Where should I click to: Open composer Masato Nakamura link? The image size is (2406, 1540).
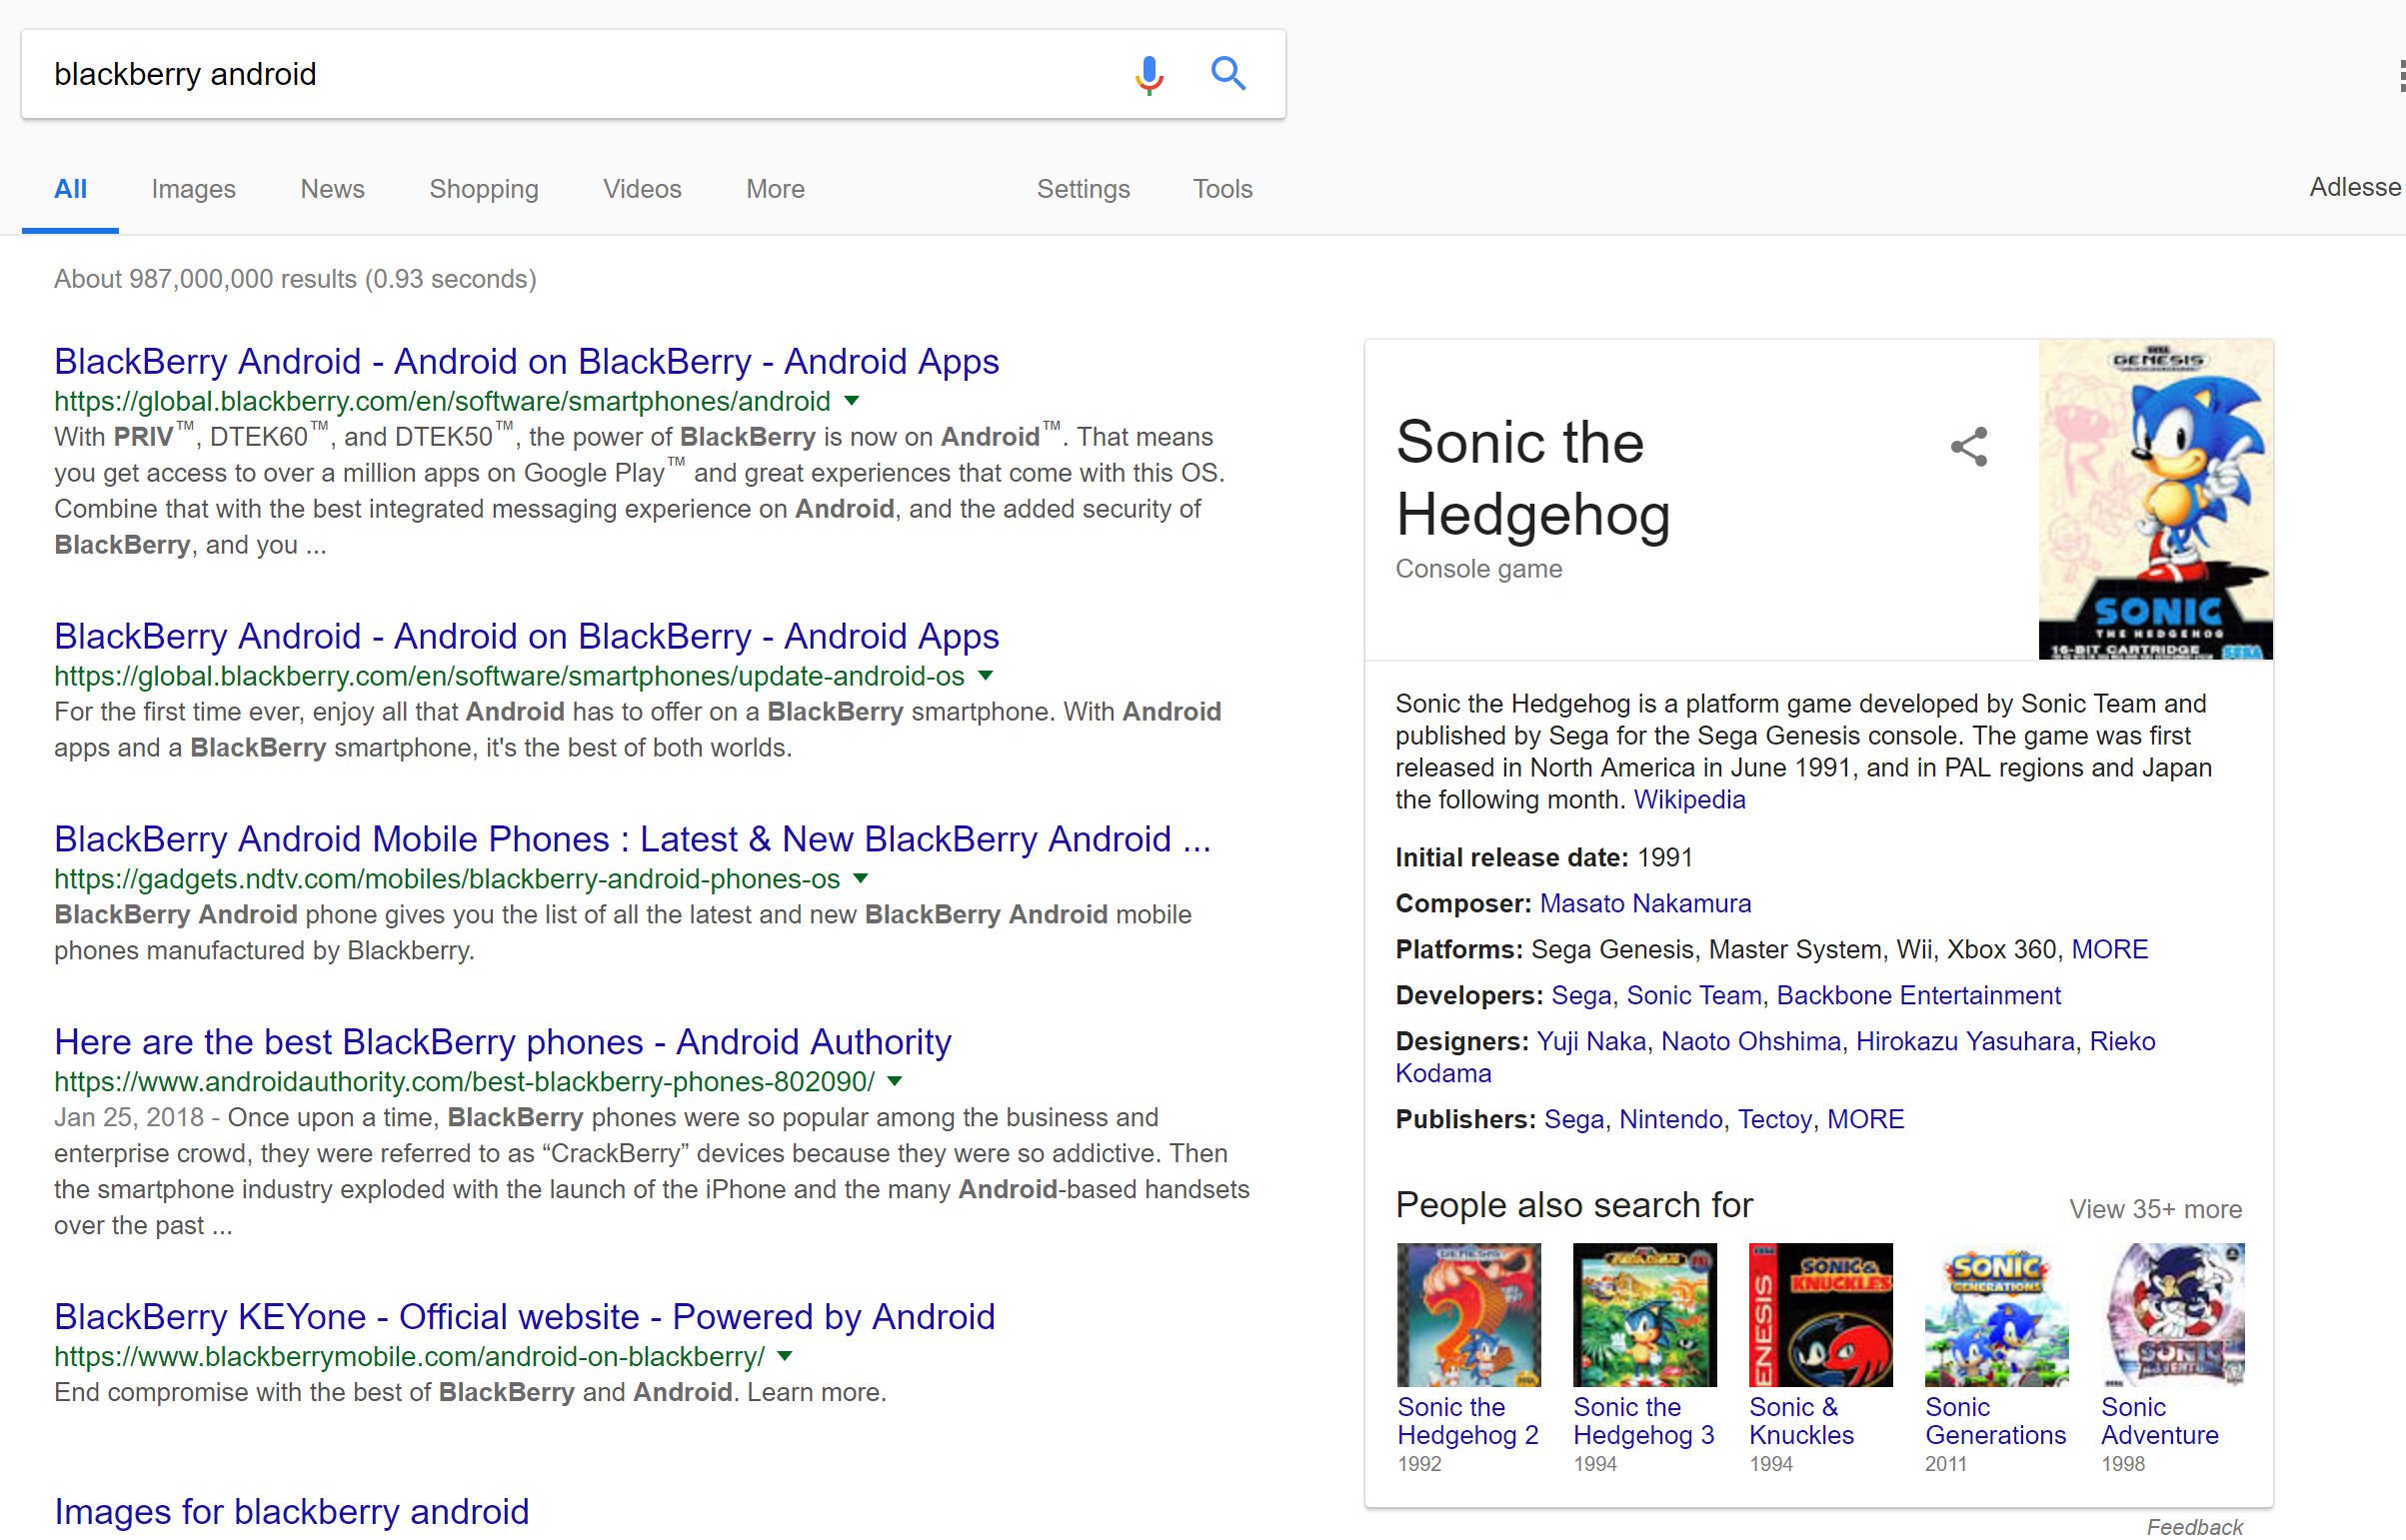click(1645, 904)
